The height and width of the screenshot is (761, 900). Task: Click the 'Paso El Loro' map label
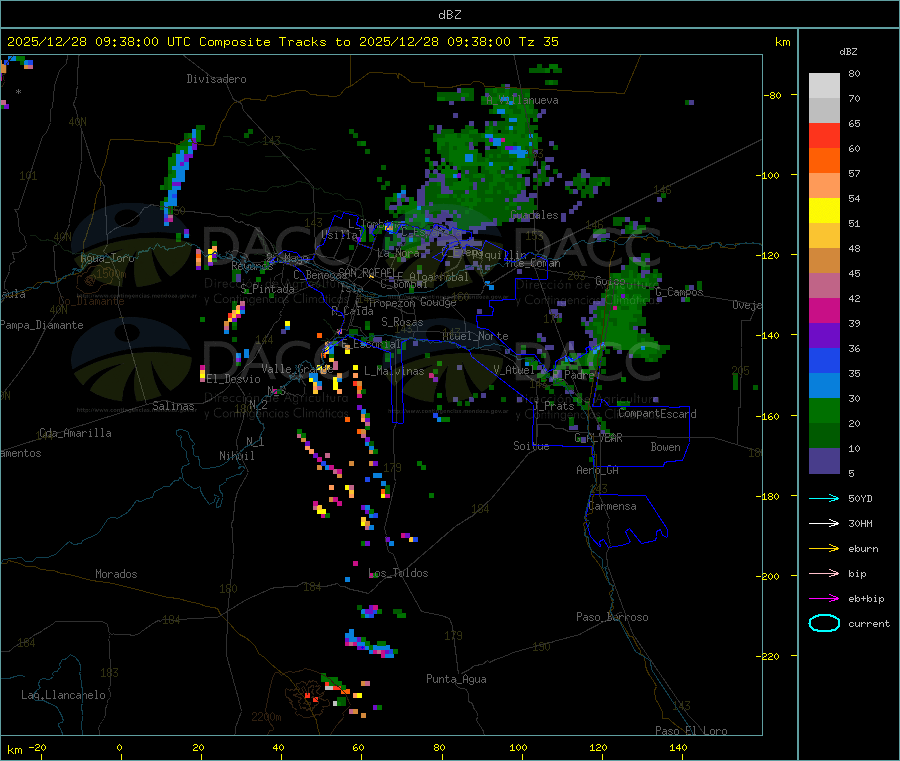point(691,731)
